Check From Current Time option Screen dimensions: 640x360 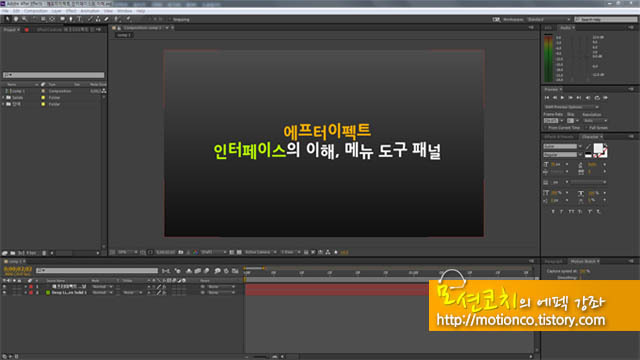tap(546, 128)
